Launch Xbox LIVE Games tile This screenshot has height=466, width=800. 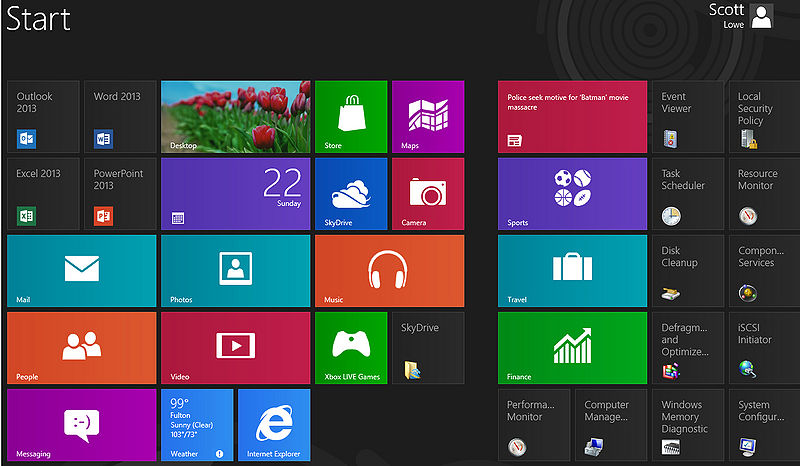350,348
